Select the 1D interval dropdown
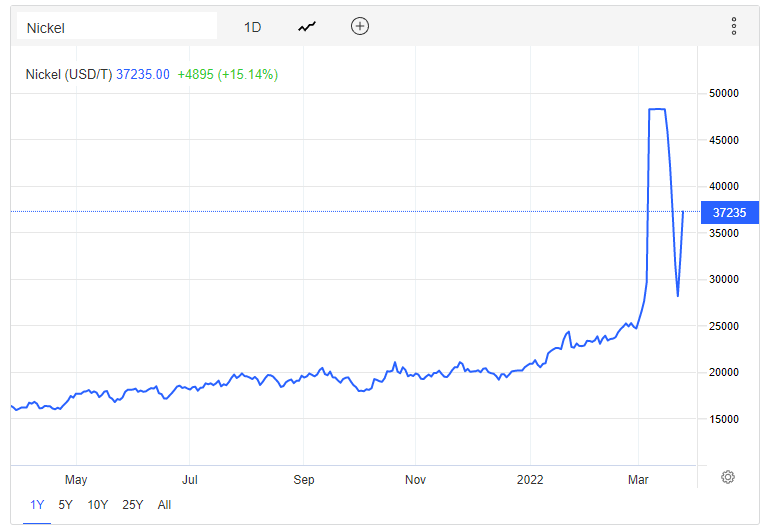This screenshot has width=771, height=532. [252, 27]
